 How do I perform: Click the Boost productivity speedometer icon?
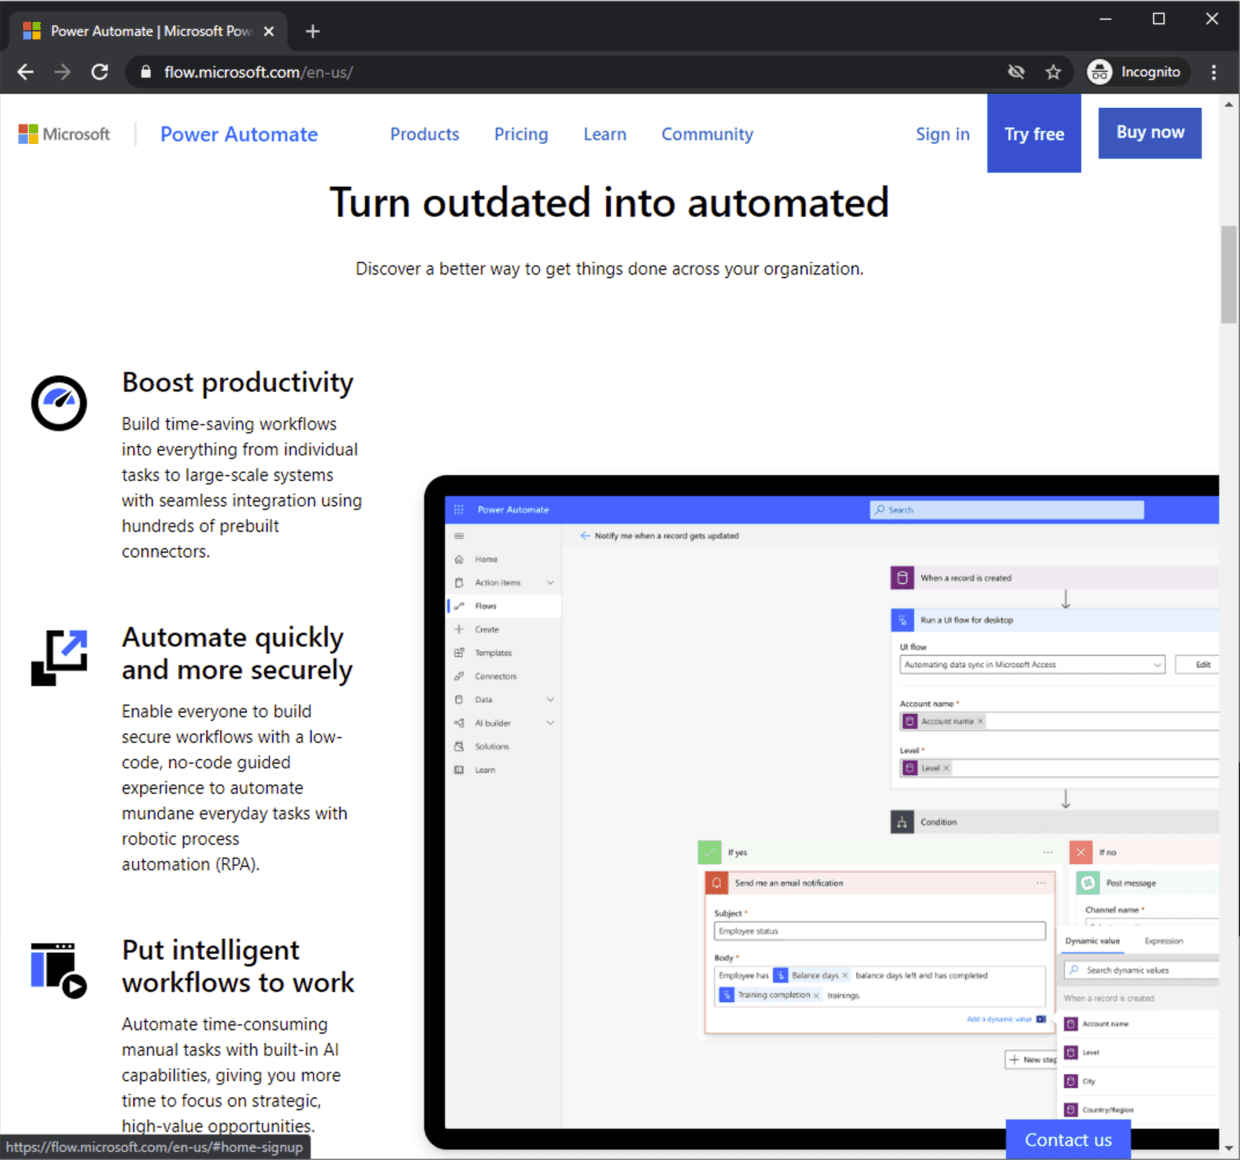59,403
